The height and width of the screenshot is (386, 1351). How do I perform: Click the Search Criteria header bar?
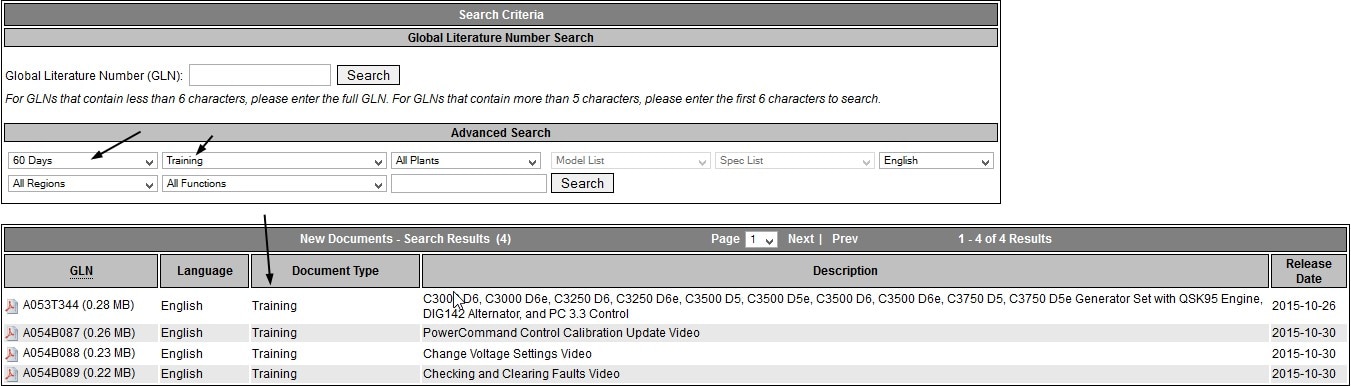[x=501, y=15]
